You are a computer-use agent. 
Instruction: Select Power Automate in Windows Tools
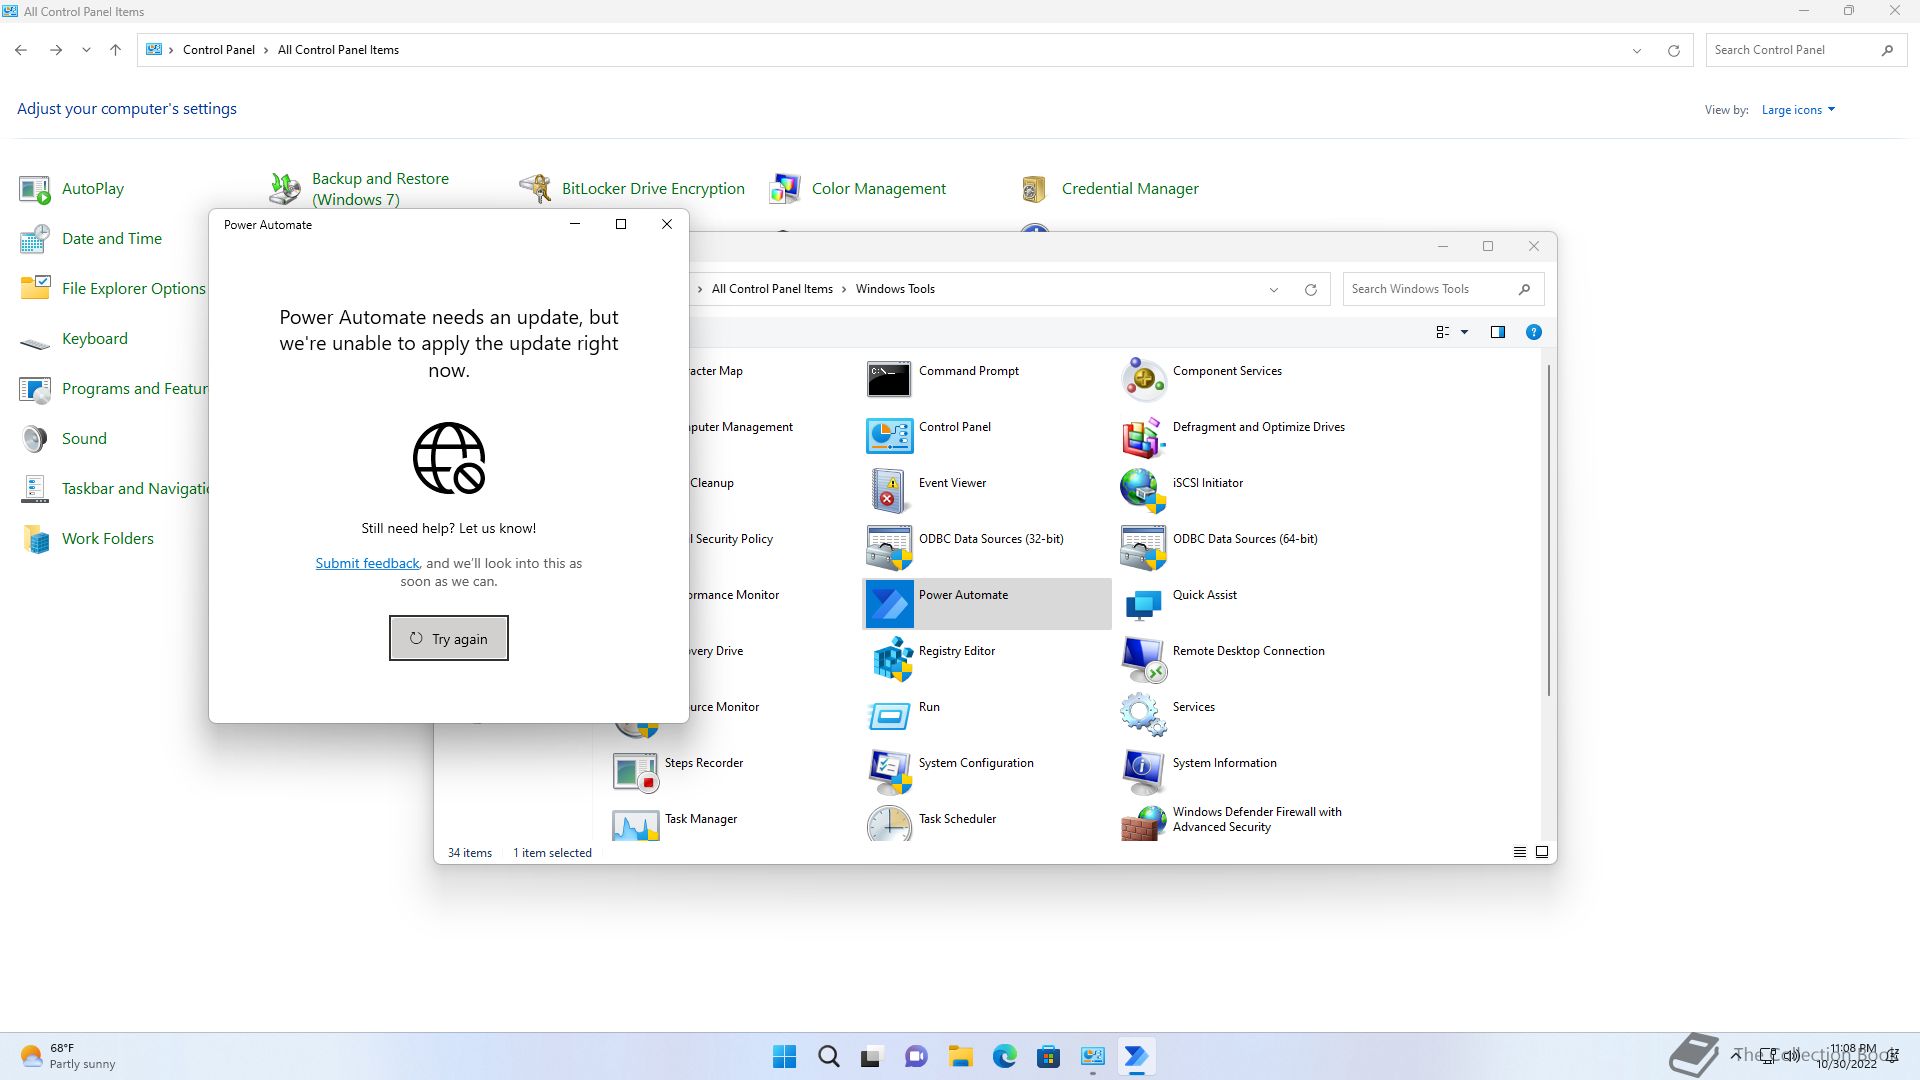tap(987, 603)
